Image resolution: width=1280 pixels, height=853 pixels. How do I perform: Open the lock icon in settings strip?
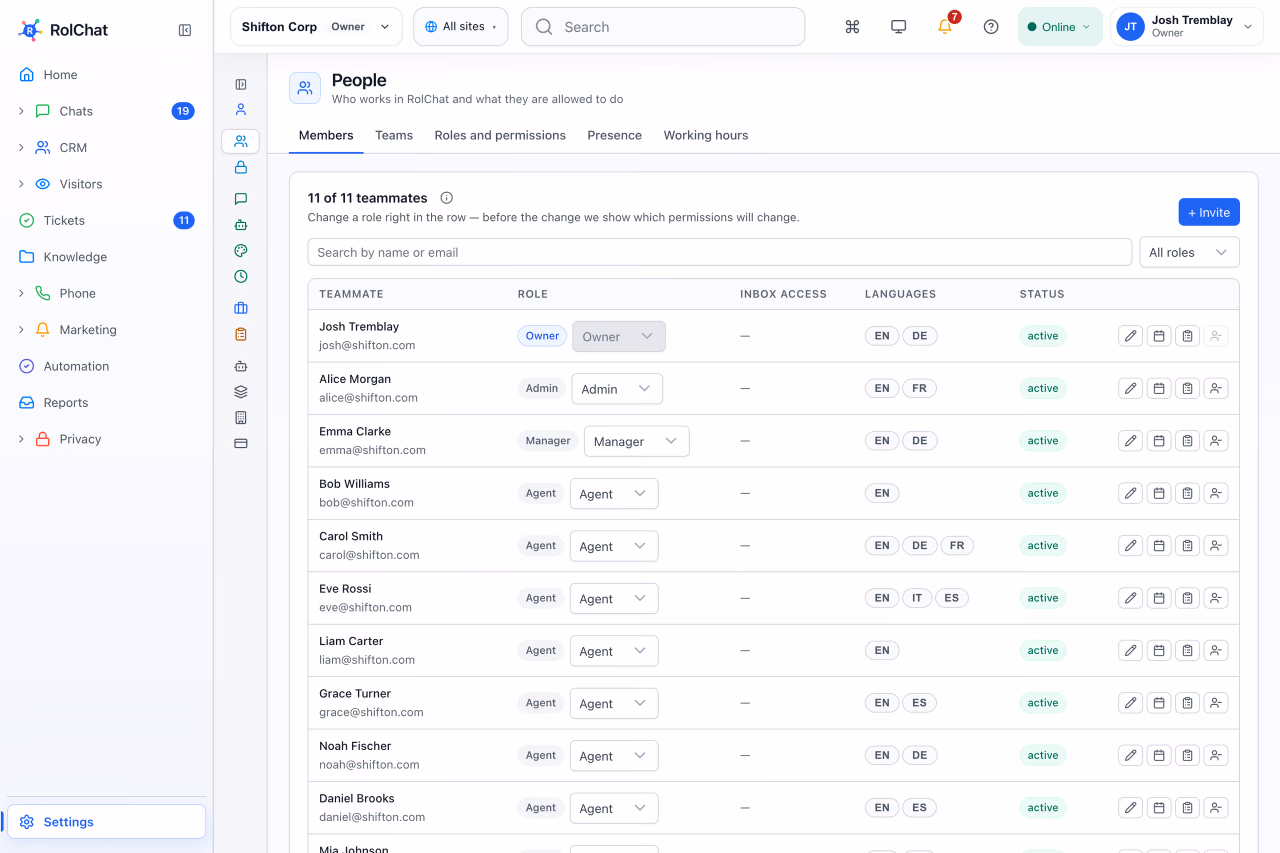(241, 168)
